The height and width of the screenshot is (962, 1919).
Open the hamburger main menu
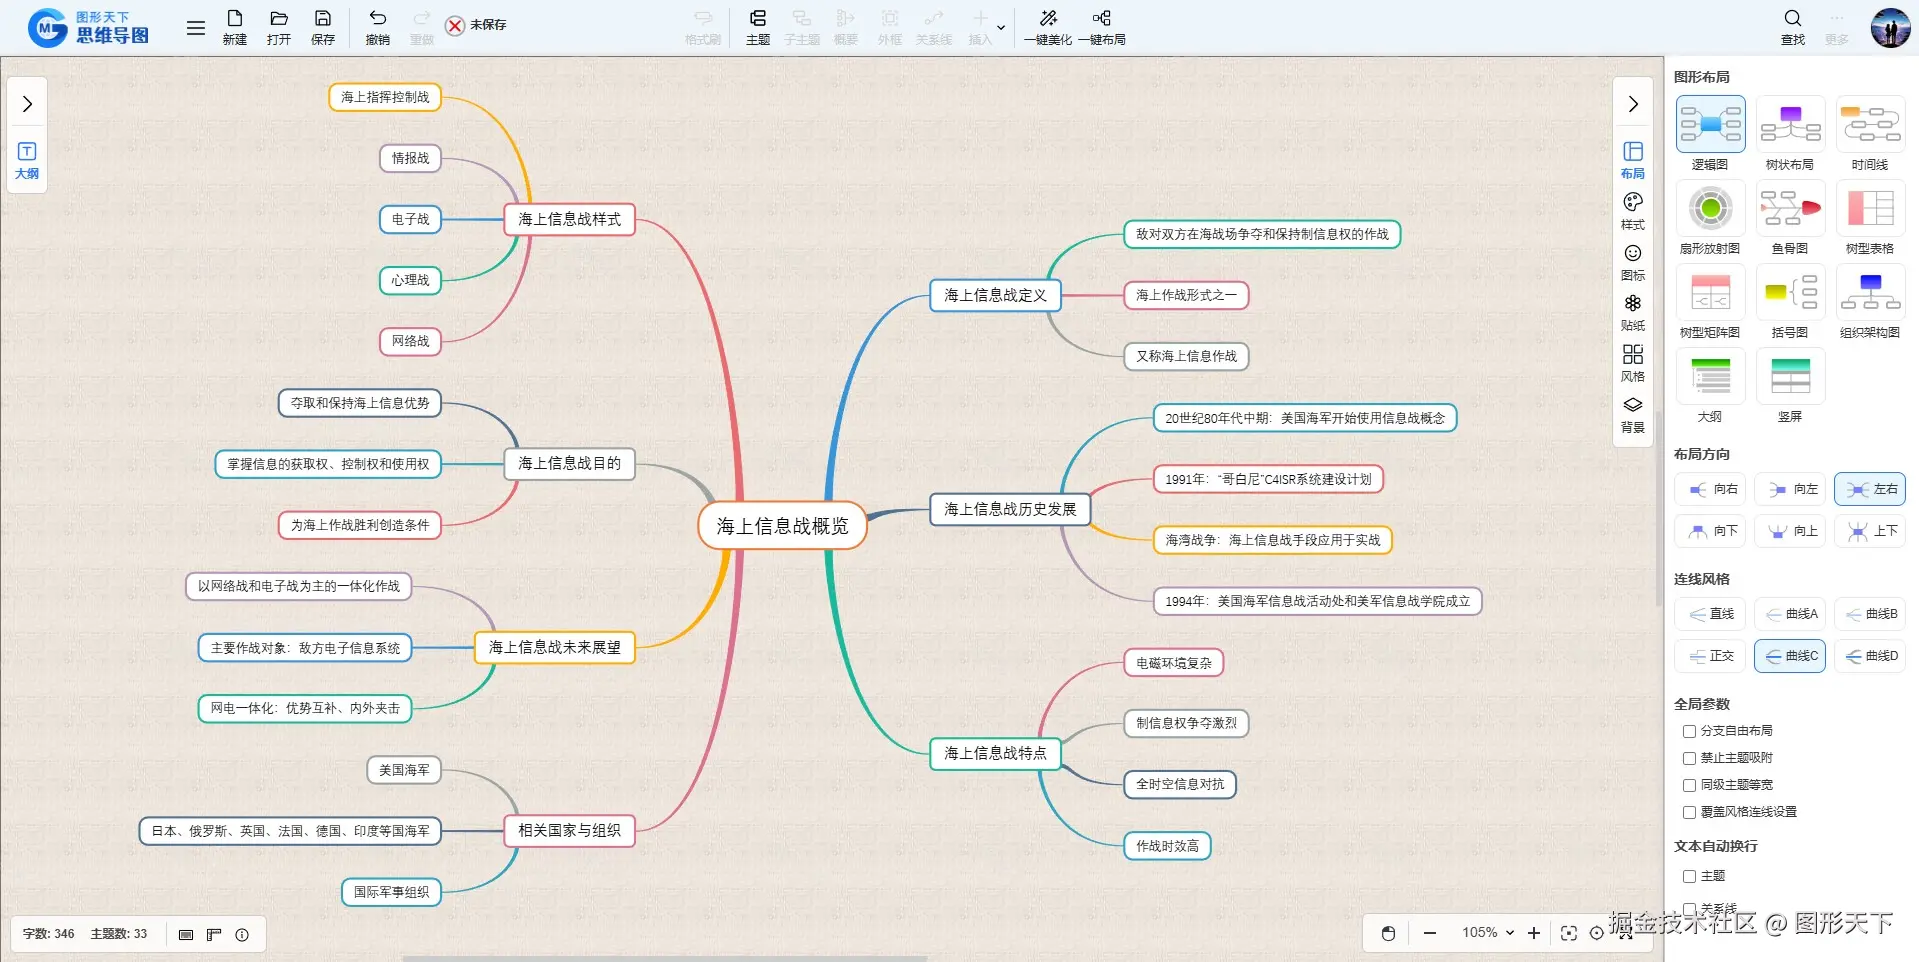[x=196, y=28]
